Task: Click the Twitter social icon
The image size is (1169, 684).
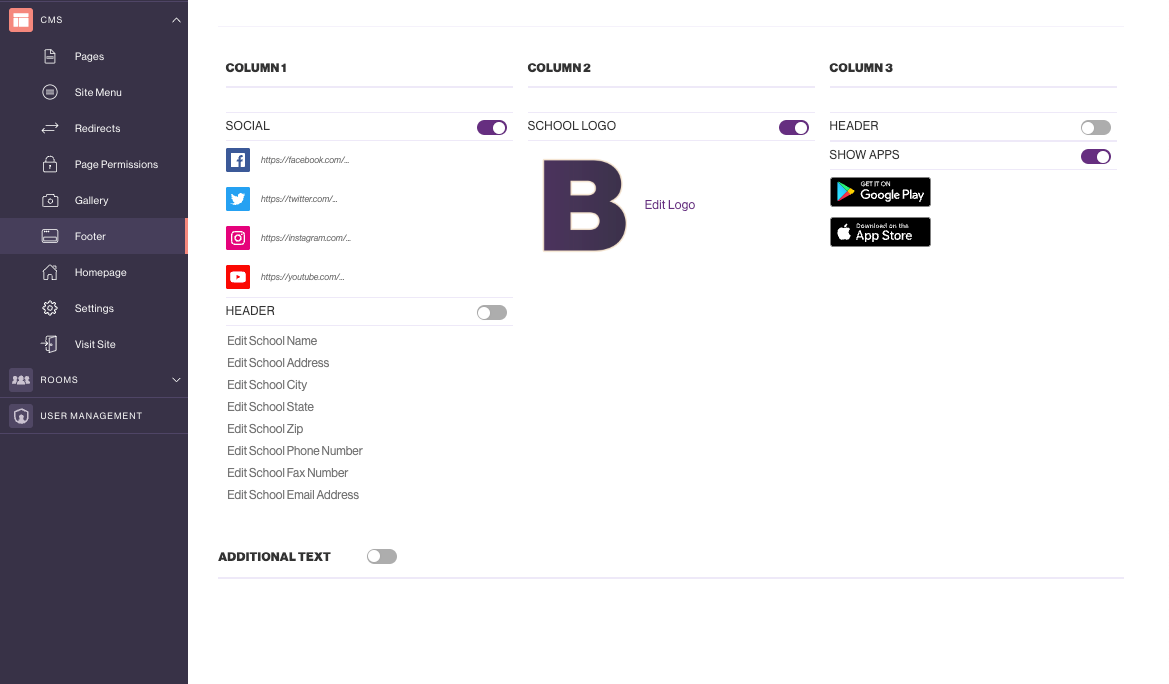Action: [x=238, y=199]
